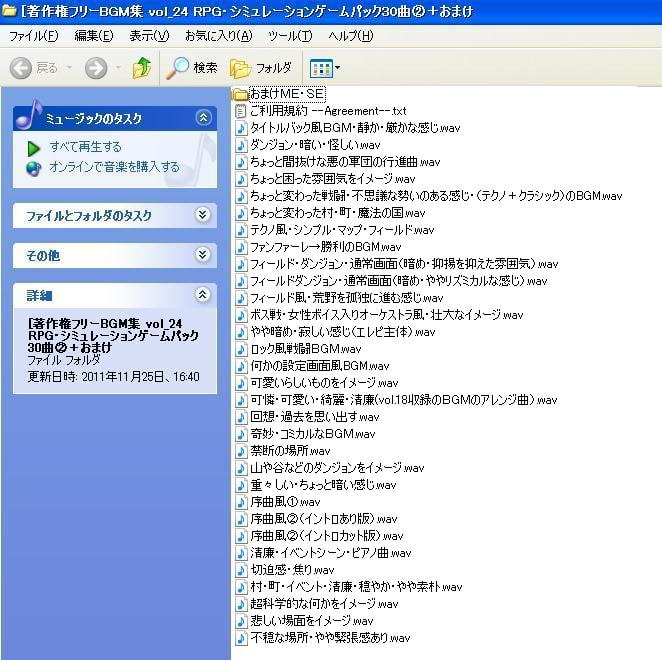This screenshot has width=662, height=660.
Task: Select file name フィールドダンジョン・通常画面(暗め・ややリズミカルな感じ).wav
Action: click(399, 281)
